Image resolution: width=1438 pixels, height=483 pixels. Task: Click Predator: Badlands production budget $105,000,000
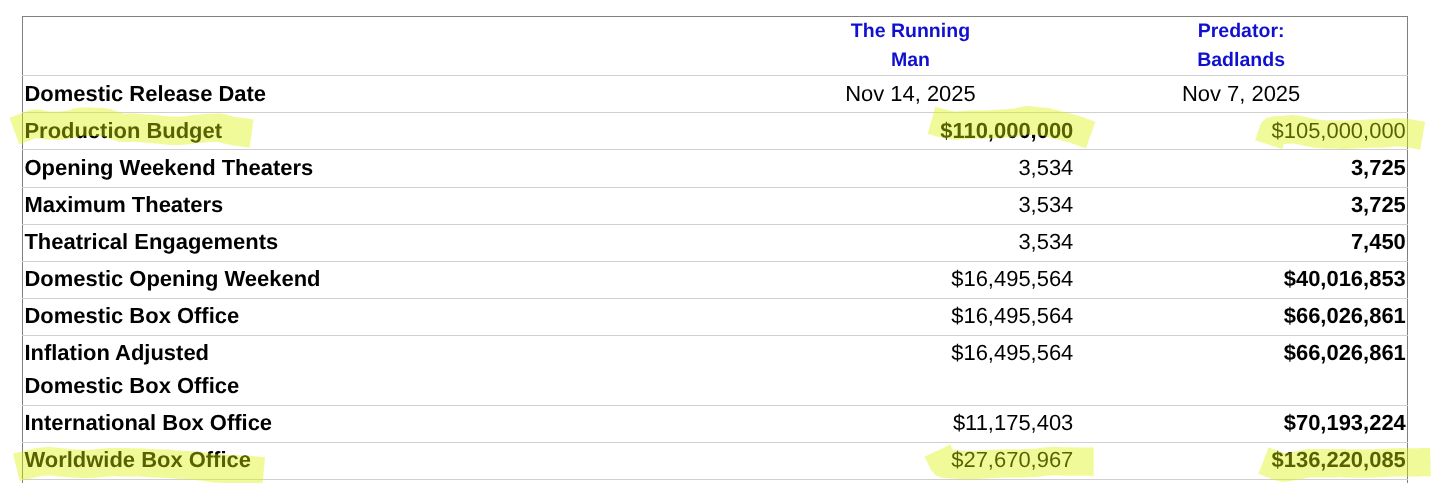(1338, 131)
